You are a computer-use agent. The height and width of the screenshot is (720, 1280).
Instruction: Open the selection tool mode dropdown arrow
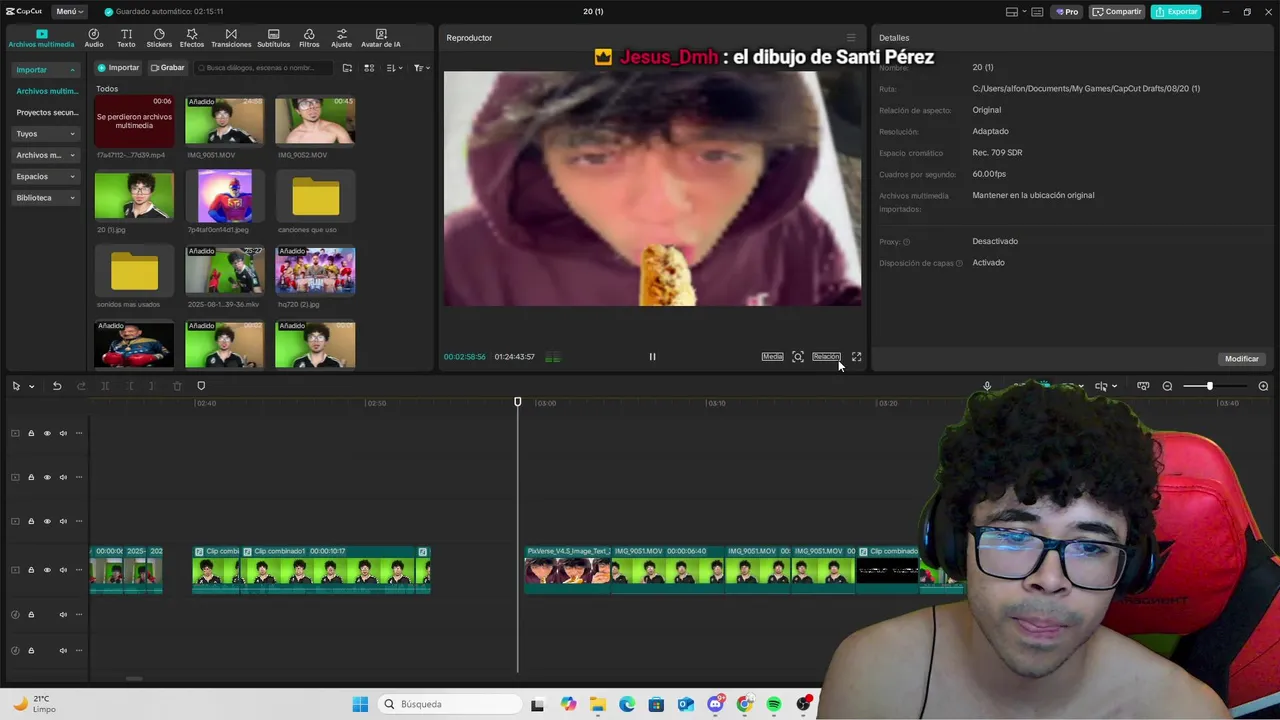point(31,386)
